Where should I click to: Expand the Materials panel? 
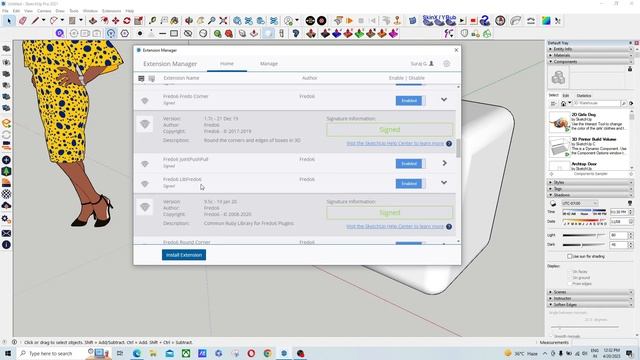[x=589, y=55]
